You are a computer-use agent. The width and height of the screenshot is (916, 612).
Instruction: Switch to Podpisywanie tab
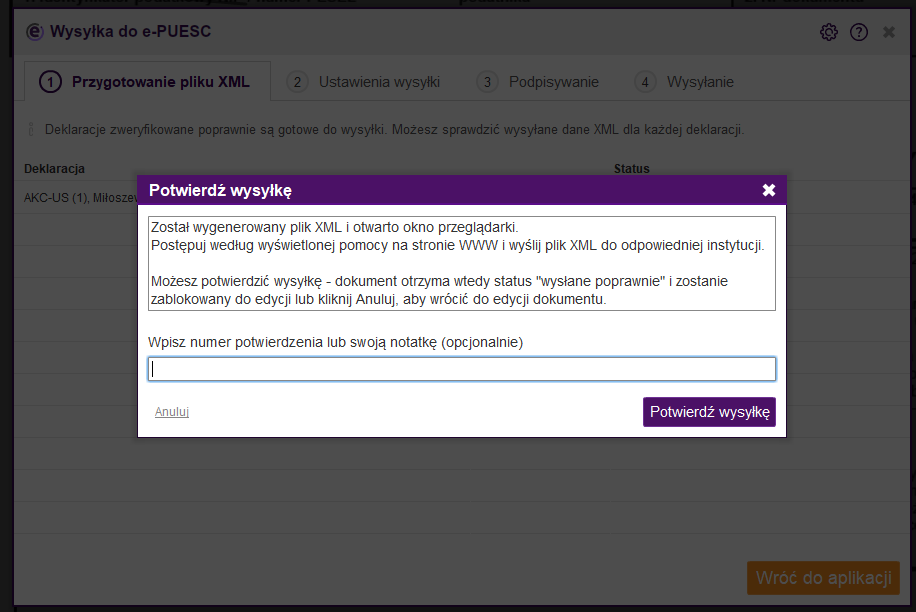[538, 82]
